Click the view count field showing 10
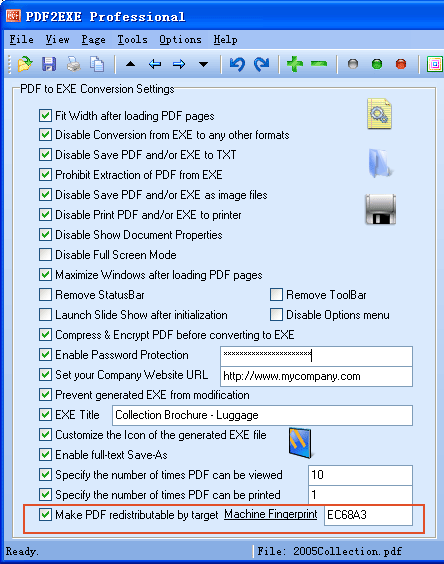444x564 pixels. coord(360,475)
